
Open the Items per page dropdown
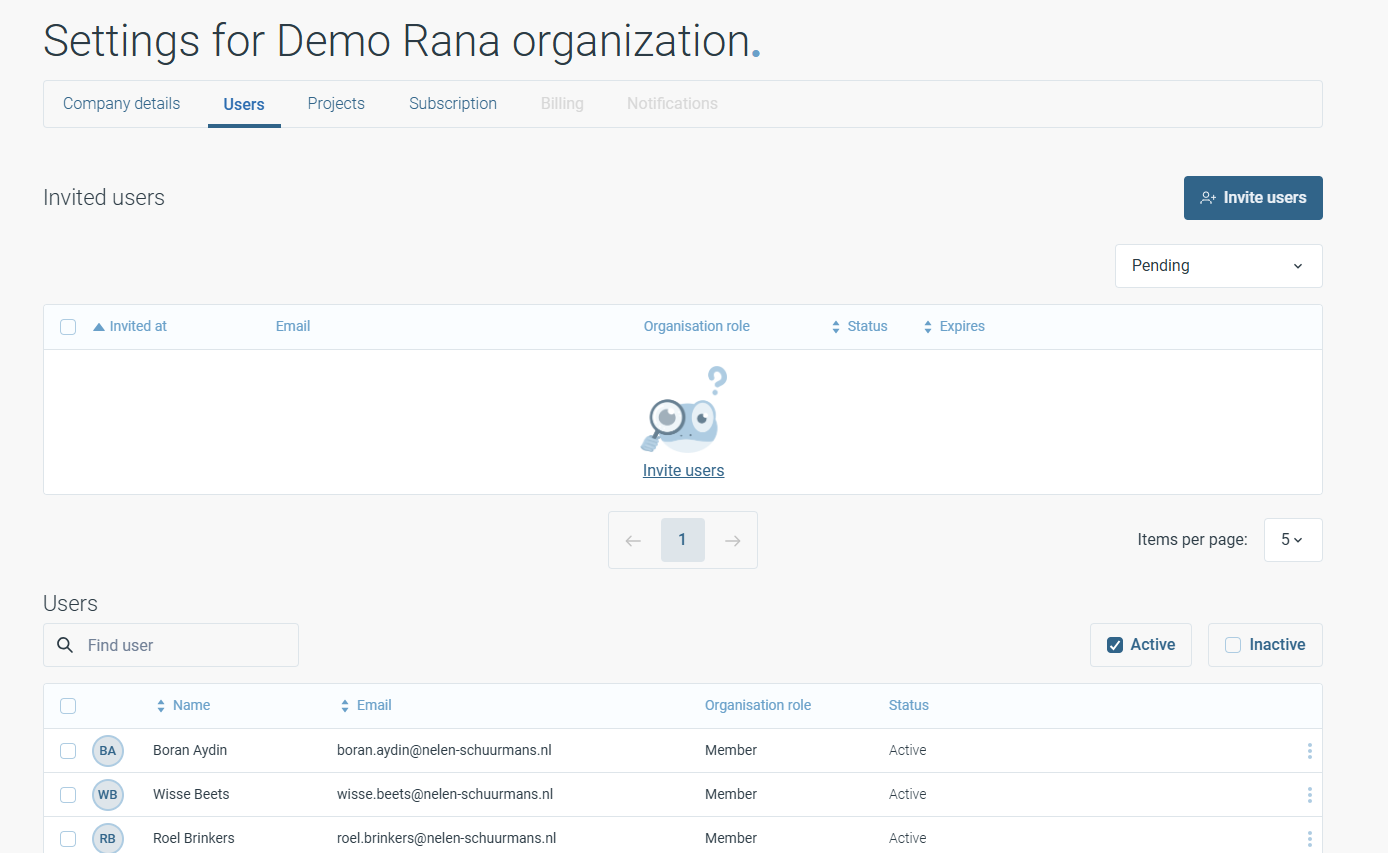click(1293, 540)
